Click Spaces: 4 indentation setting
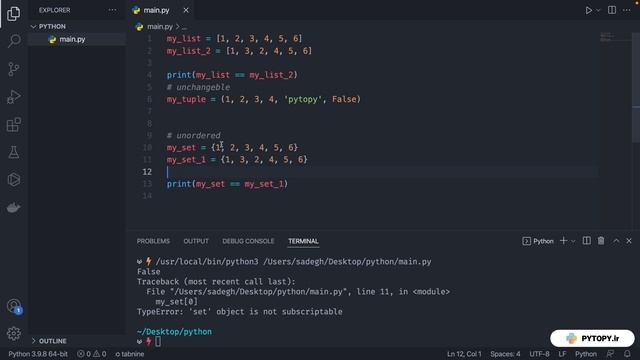 pyautogui.click(x=505, y=354)
